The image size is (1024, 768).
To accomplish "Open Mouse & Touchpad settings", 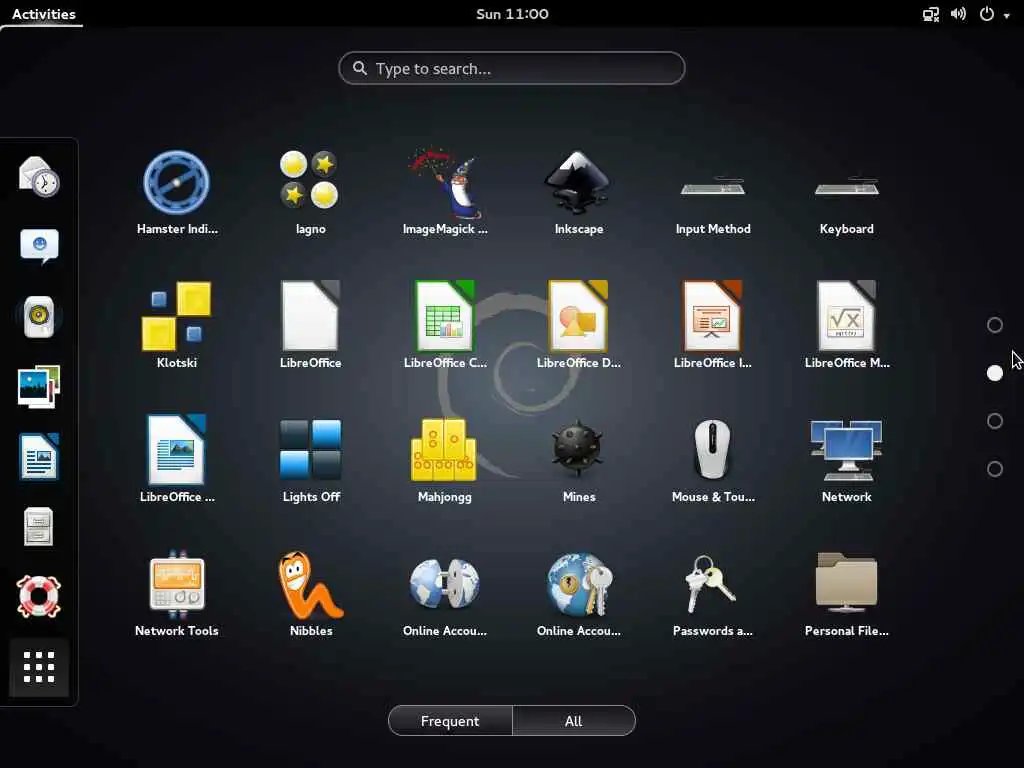I will pyautogui.click(x=712, y=459).
